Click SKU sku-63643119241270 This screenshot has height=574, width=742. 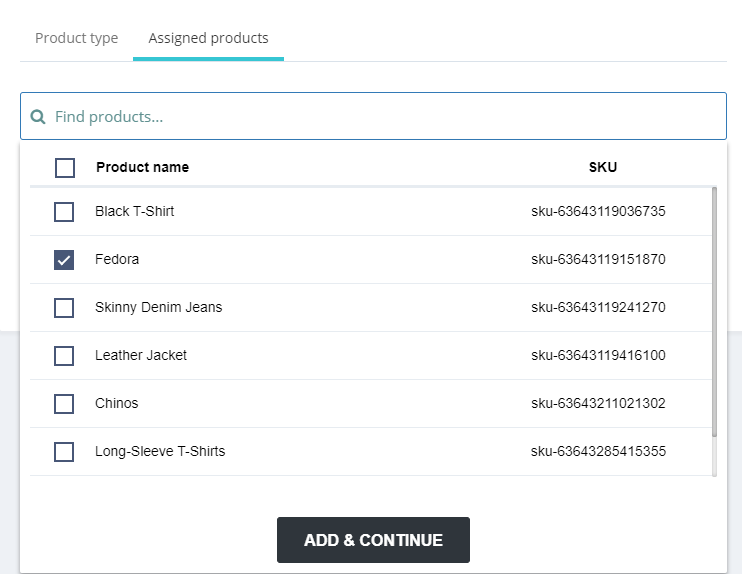tap(598, 308)
